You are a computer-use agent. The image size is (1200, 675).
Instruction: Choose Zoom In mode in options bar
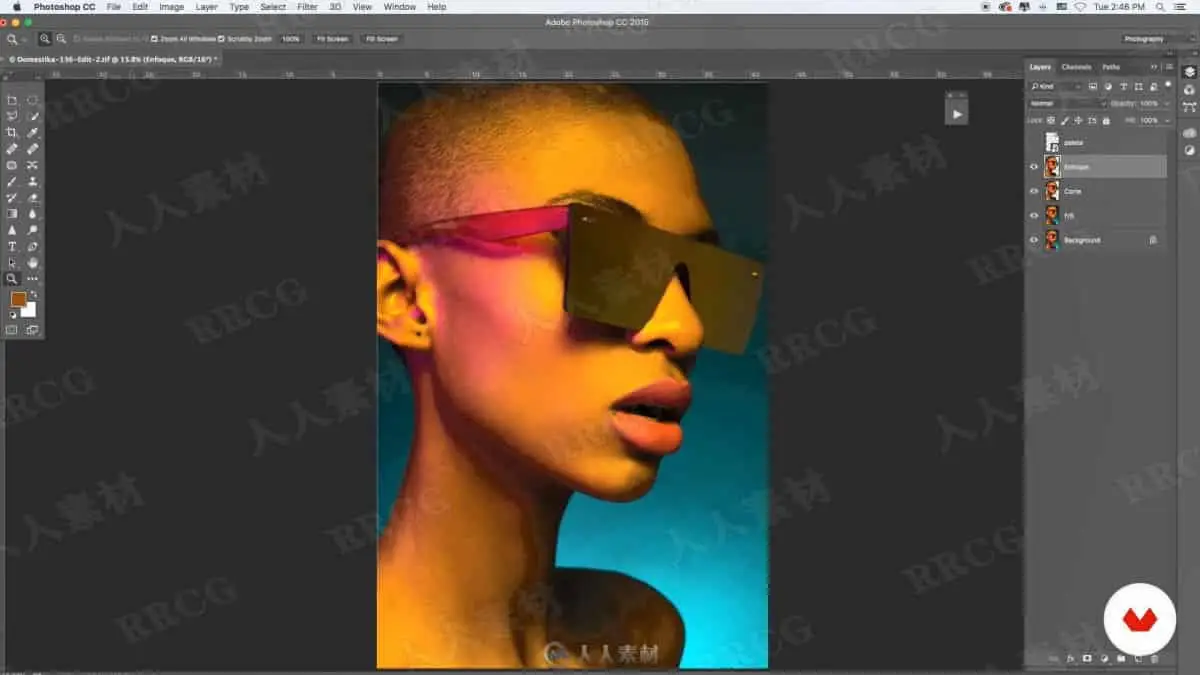(44, 38)
